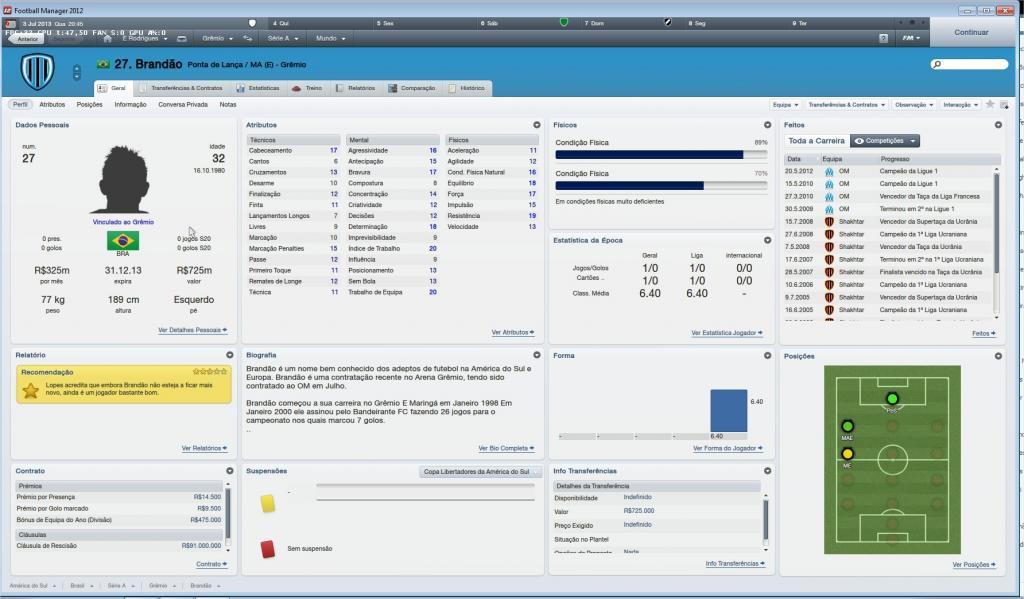
Task: Click the 70% Condição Física bar
Action: pos(661,186)
